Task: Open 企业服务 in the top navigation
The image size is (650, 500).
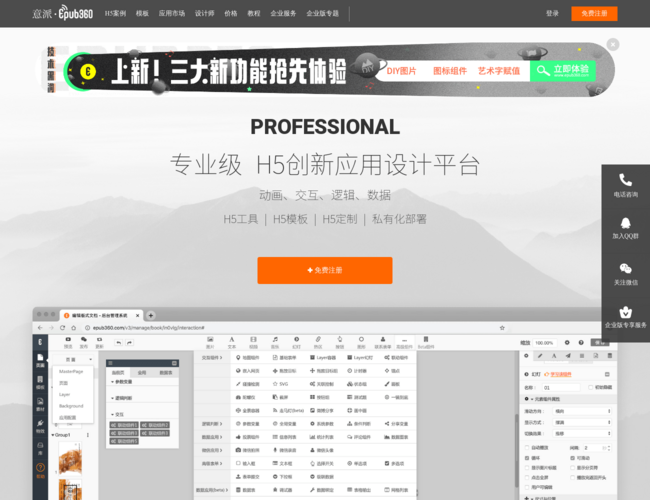Action: [283, 13]
